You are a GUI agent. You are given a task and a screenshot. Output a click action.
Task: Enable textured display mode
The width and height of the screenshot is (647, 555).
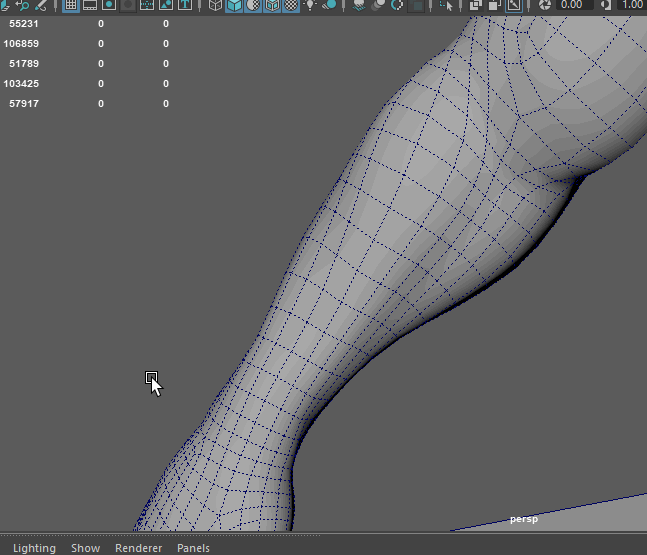291,5
